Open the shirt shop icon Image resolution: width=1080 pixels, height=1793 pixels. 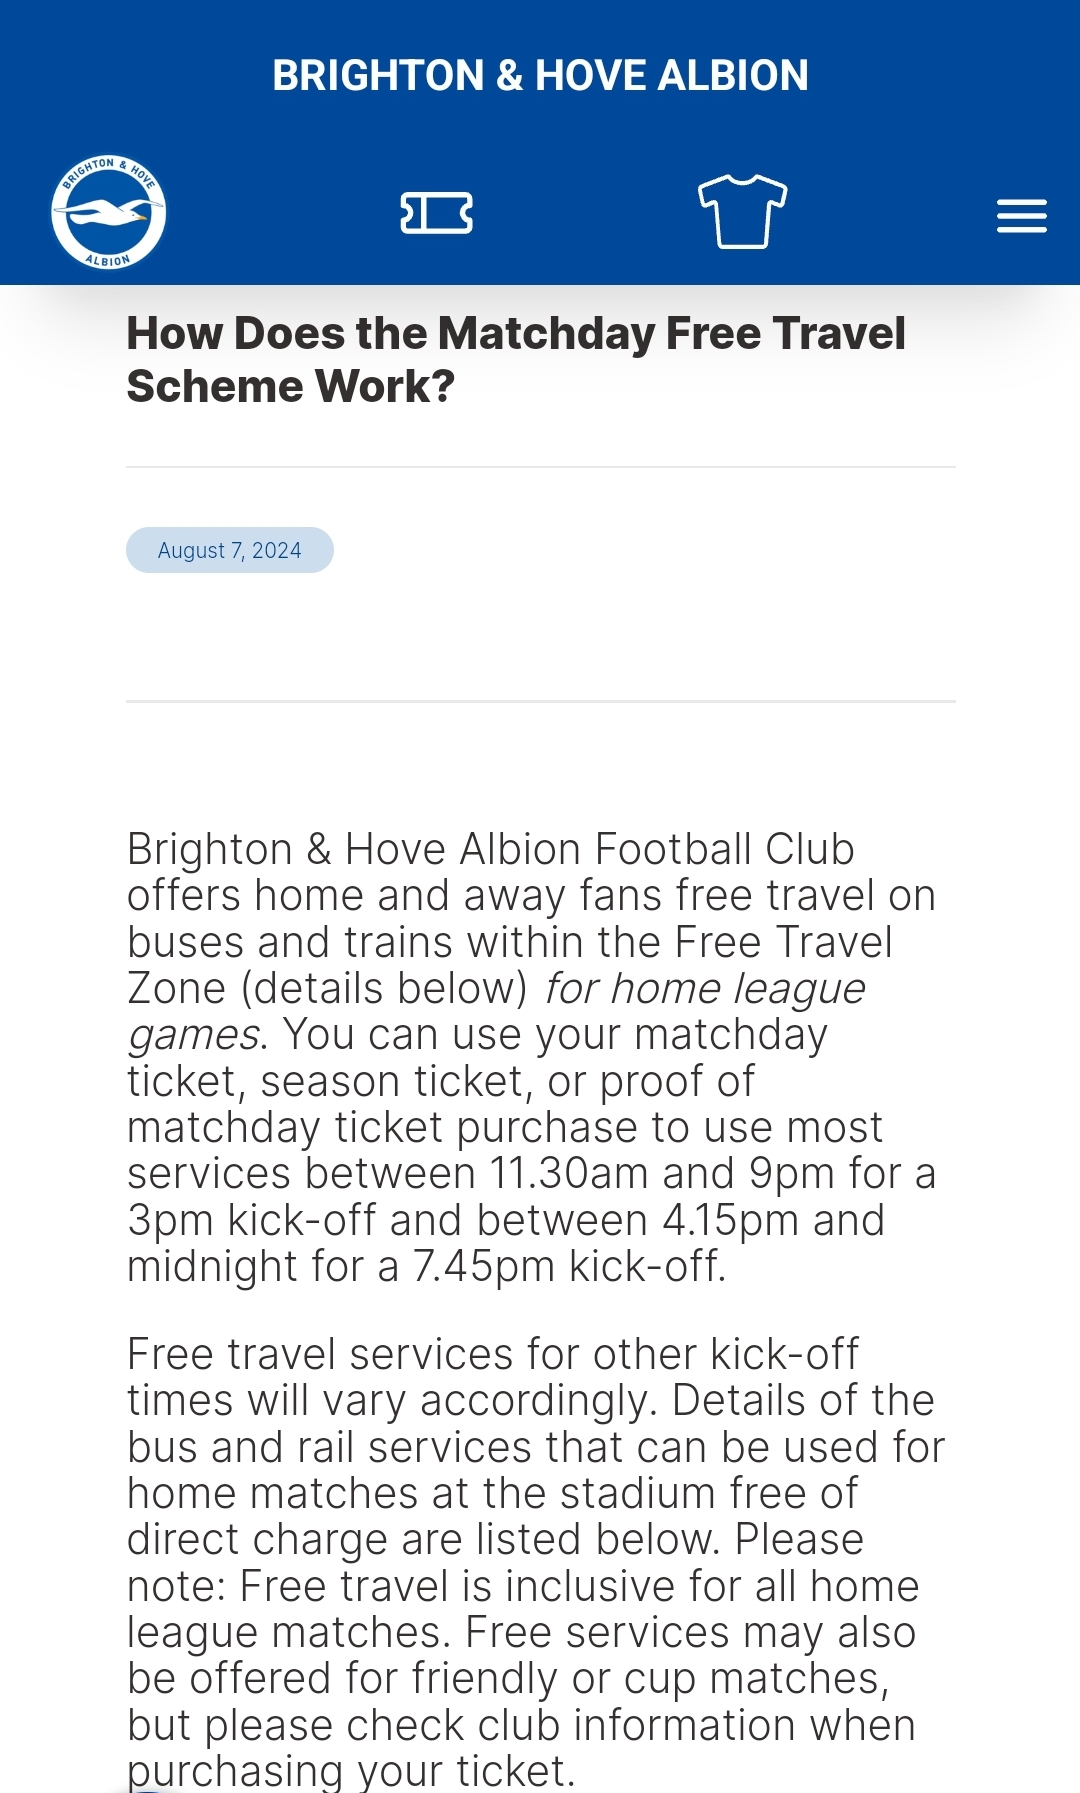pyautogui.click(x=742, y=211)
